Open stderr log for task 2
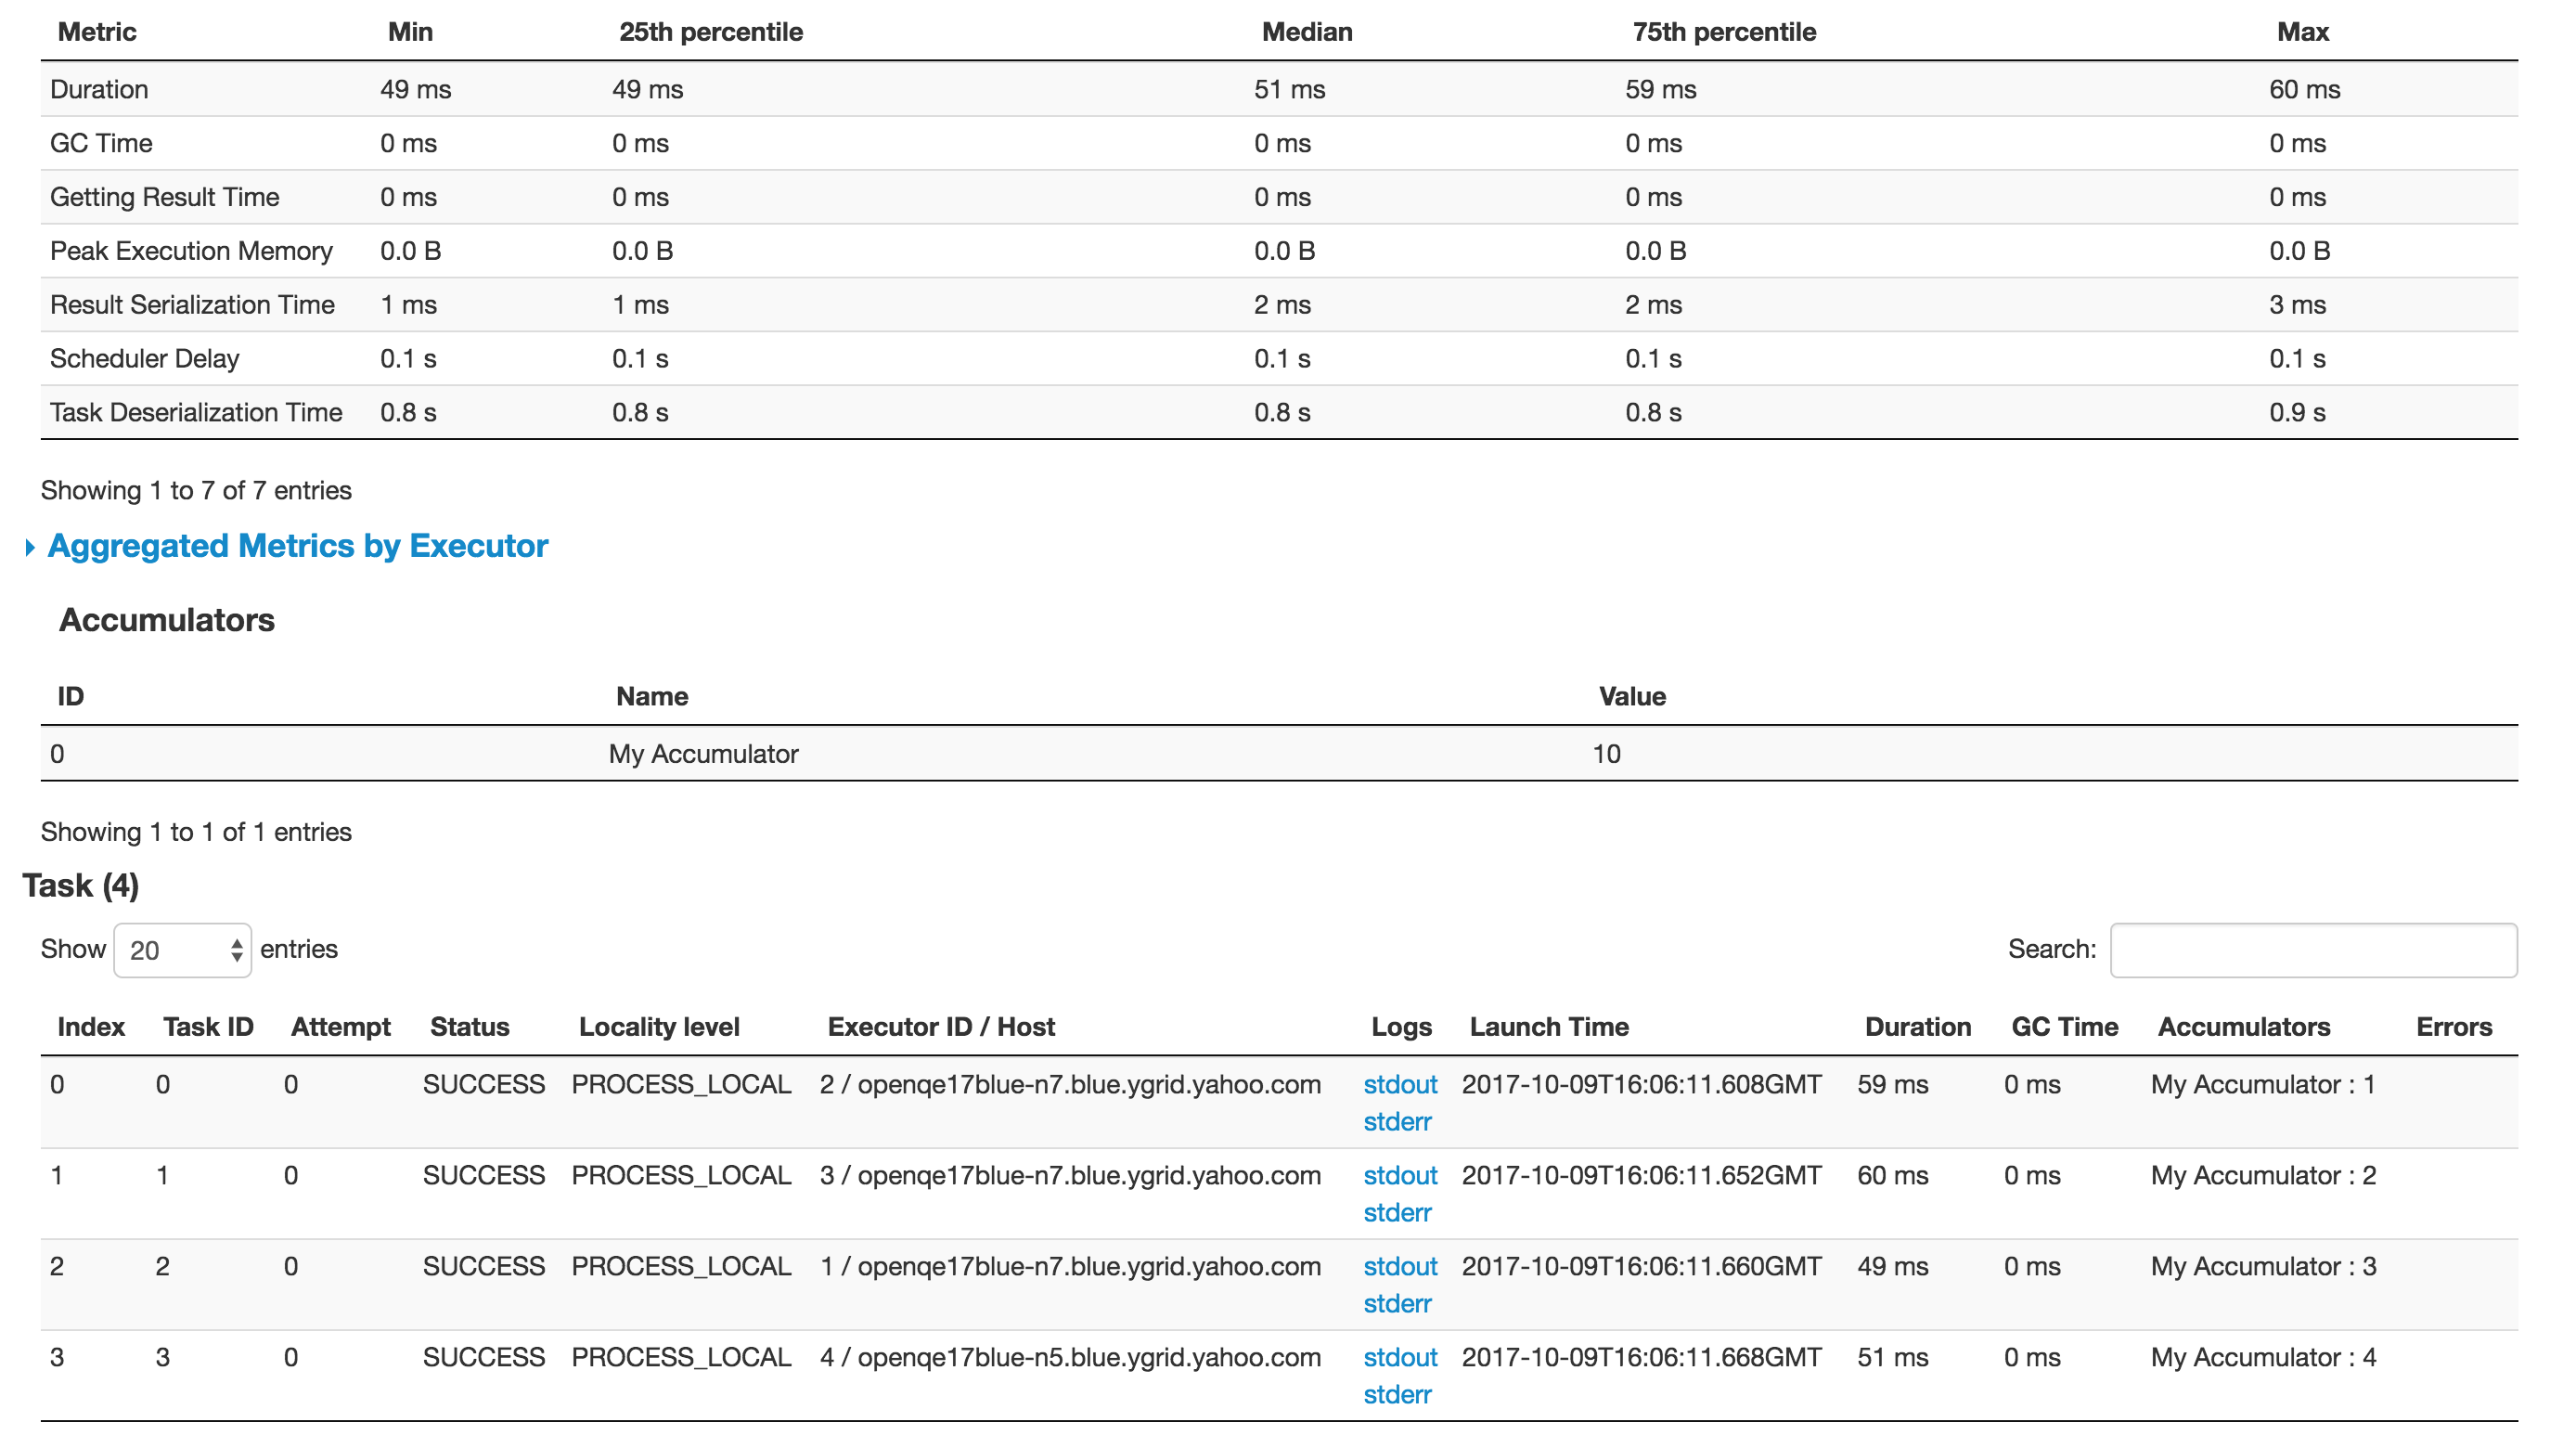This screenshot has height=1448, width=2576. 1396,1304
